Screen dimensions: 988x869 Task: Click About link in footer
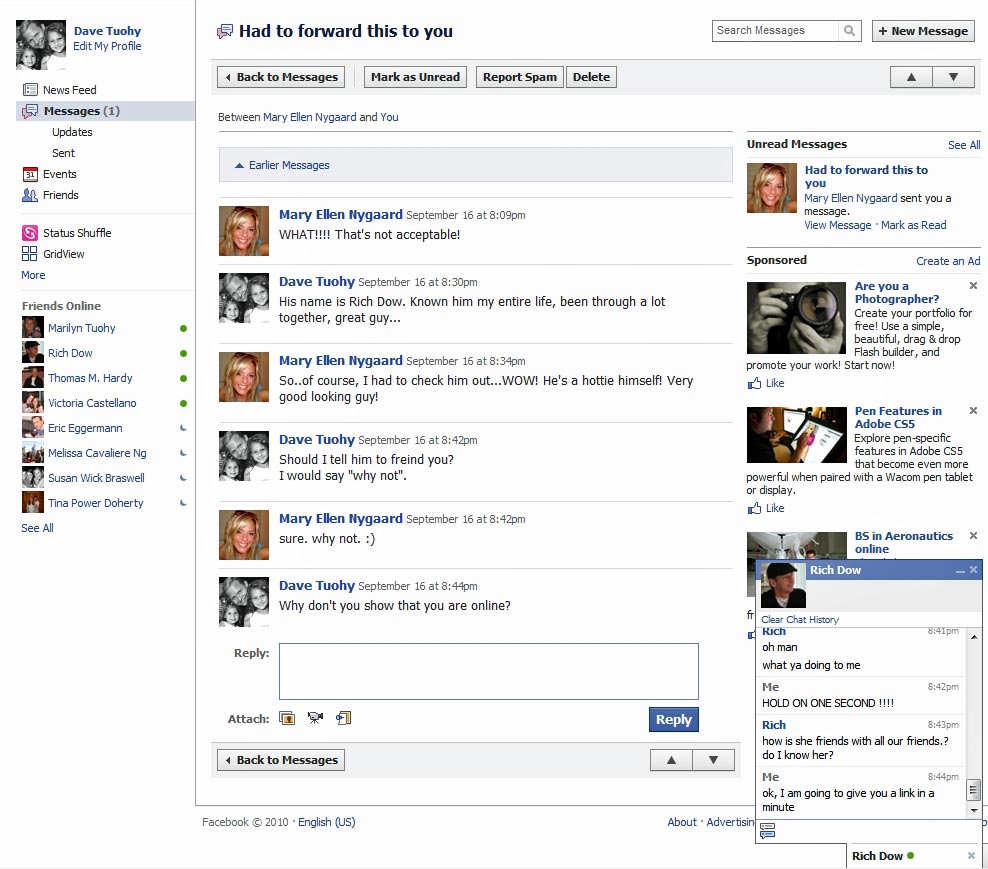tap(682, 822)
